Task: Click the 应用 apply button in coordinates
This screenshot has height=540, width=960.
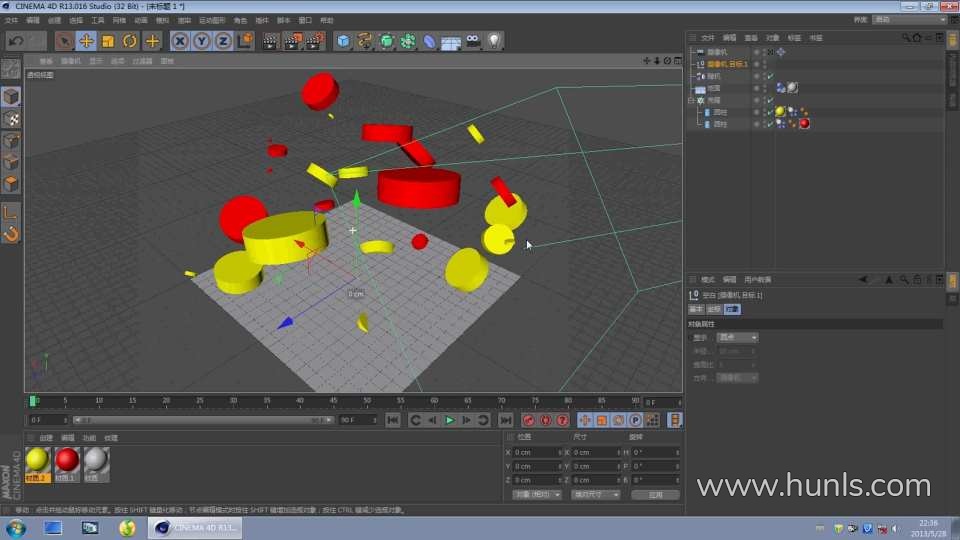Action: point(655,494)
